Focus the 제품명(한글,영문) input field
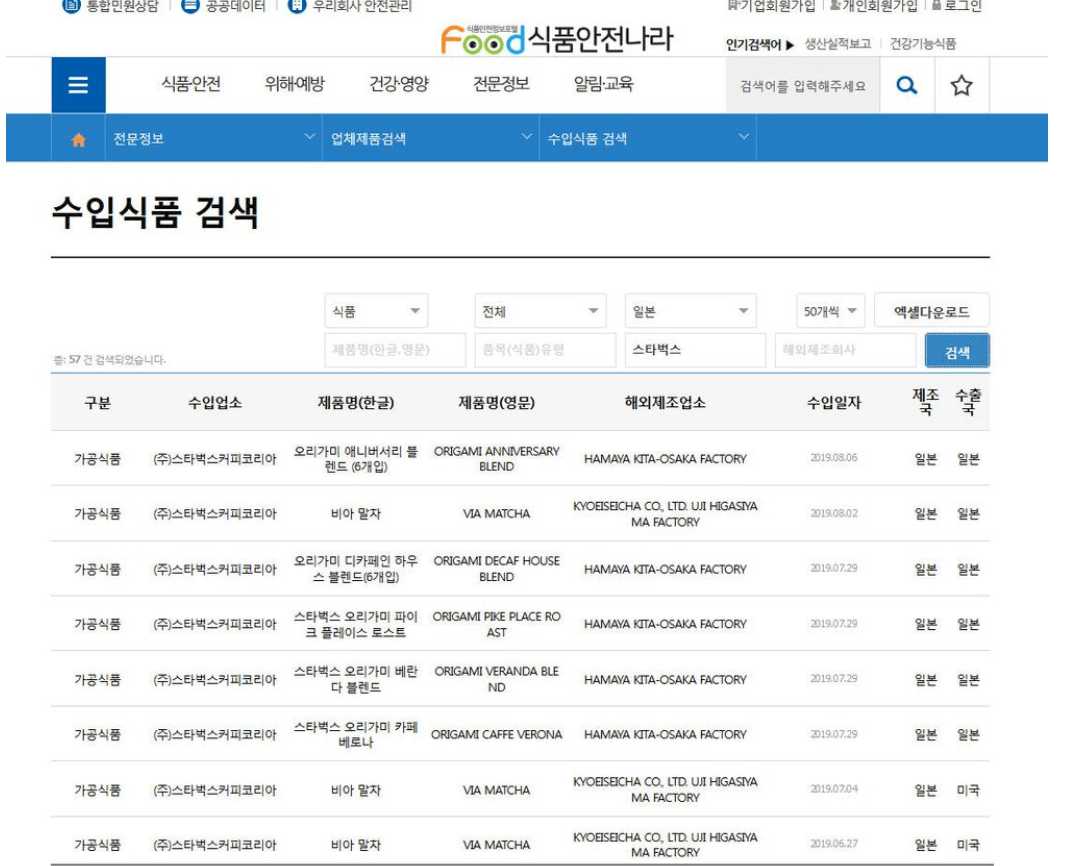1069x866 pixels. coord(395,350)
